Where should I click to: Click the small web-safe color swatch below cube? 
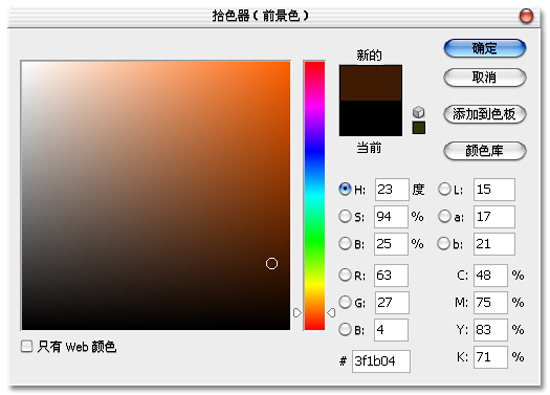[418, 127]
